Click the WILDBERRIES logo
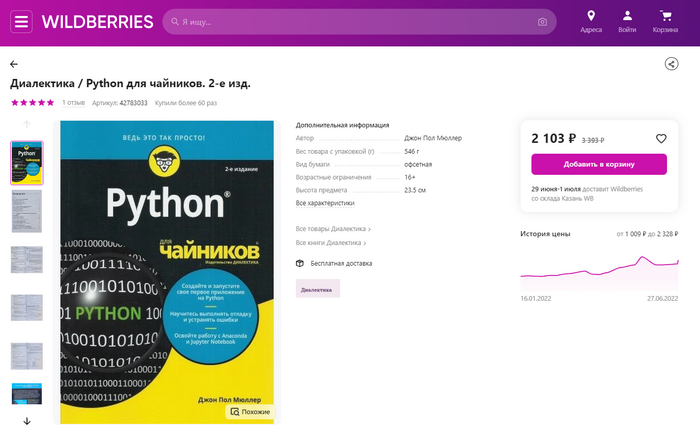The height and width of the screenshot is (442, 700). coord(98,22)
